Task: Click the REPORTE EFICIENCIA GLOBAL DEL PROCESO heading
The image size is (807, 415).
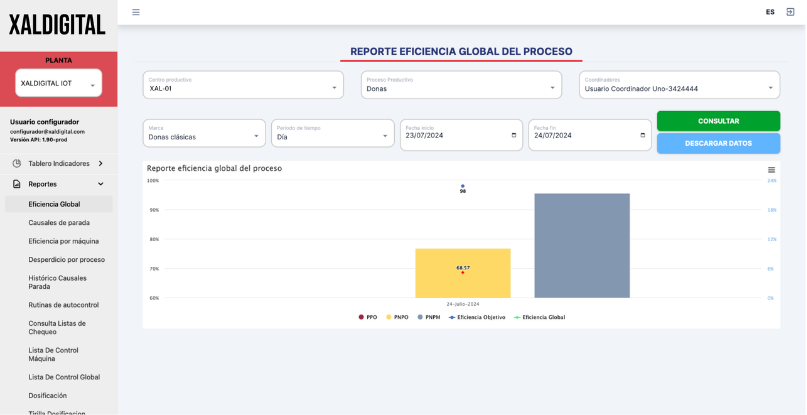Action: [461, 51]
